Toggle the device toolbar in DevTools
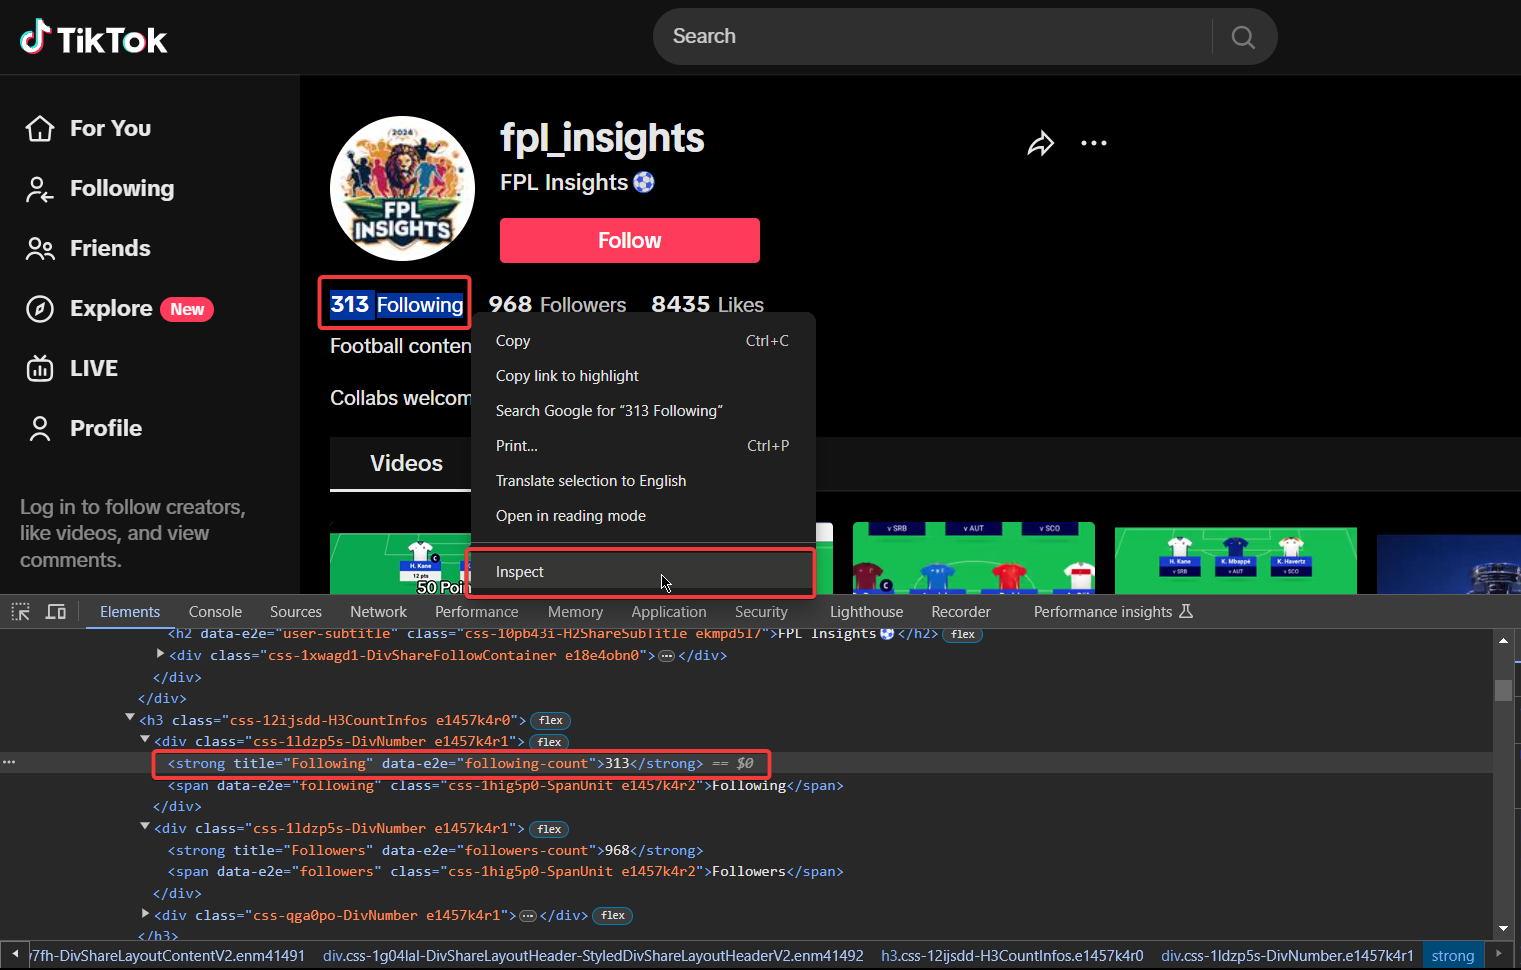The image size is (1521, 970). (x=55, y=611)
